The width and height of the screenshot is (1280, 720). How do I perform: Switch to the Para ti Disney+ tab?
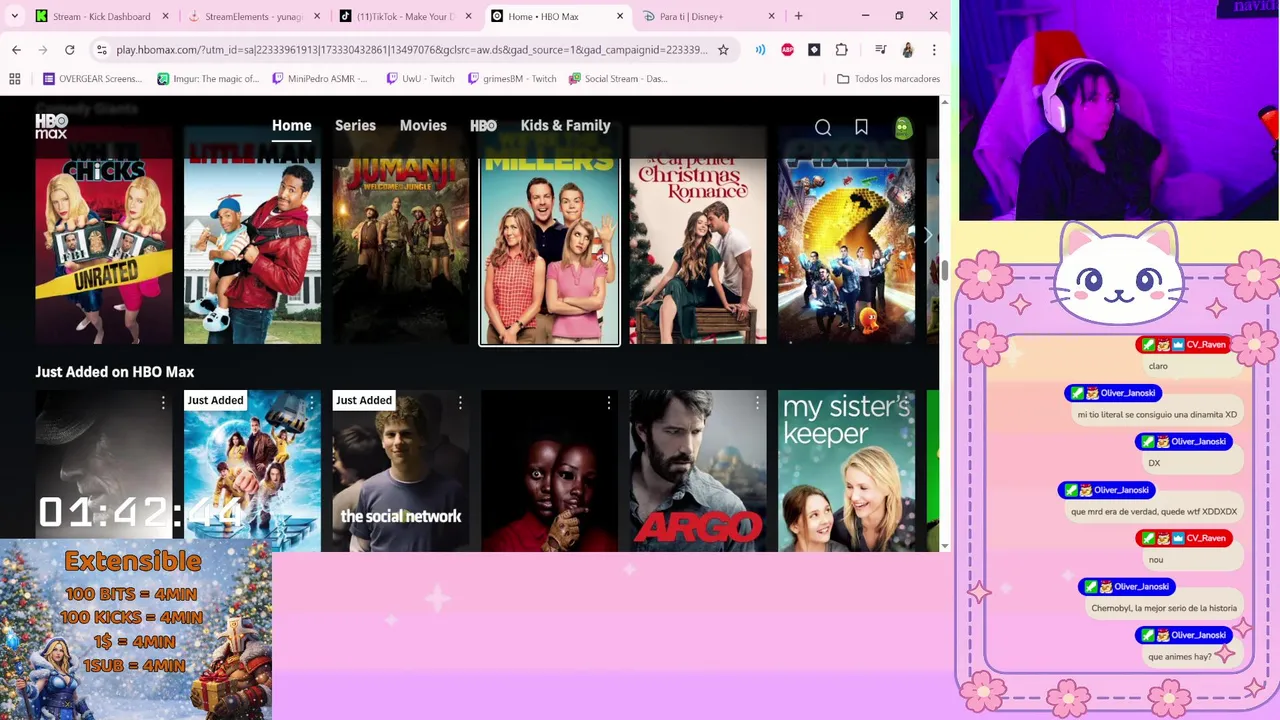[x=708, y=16]
